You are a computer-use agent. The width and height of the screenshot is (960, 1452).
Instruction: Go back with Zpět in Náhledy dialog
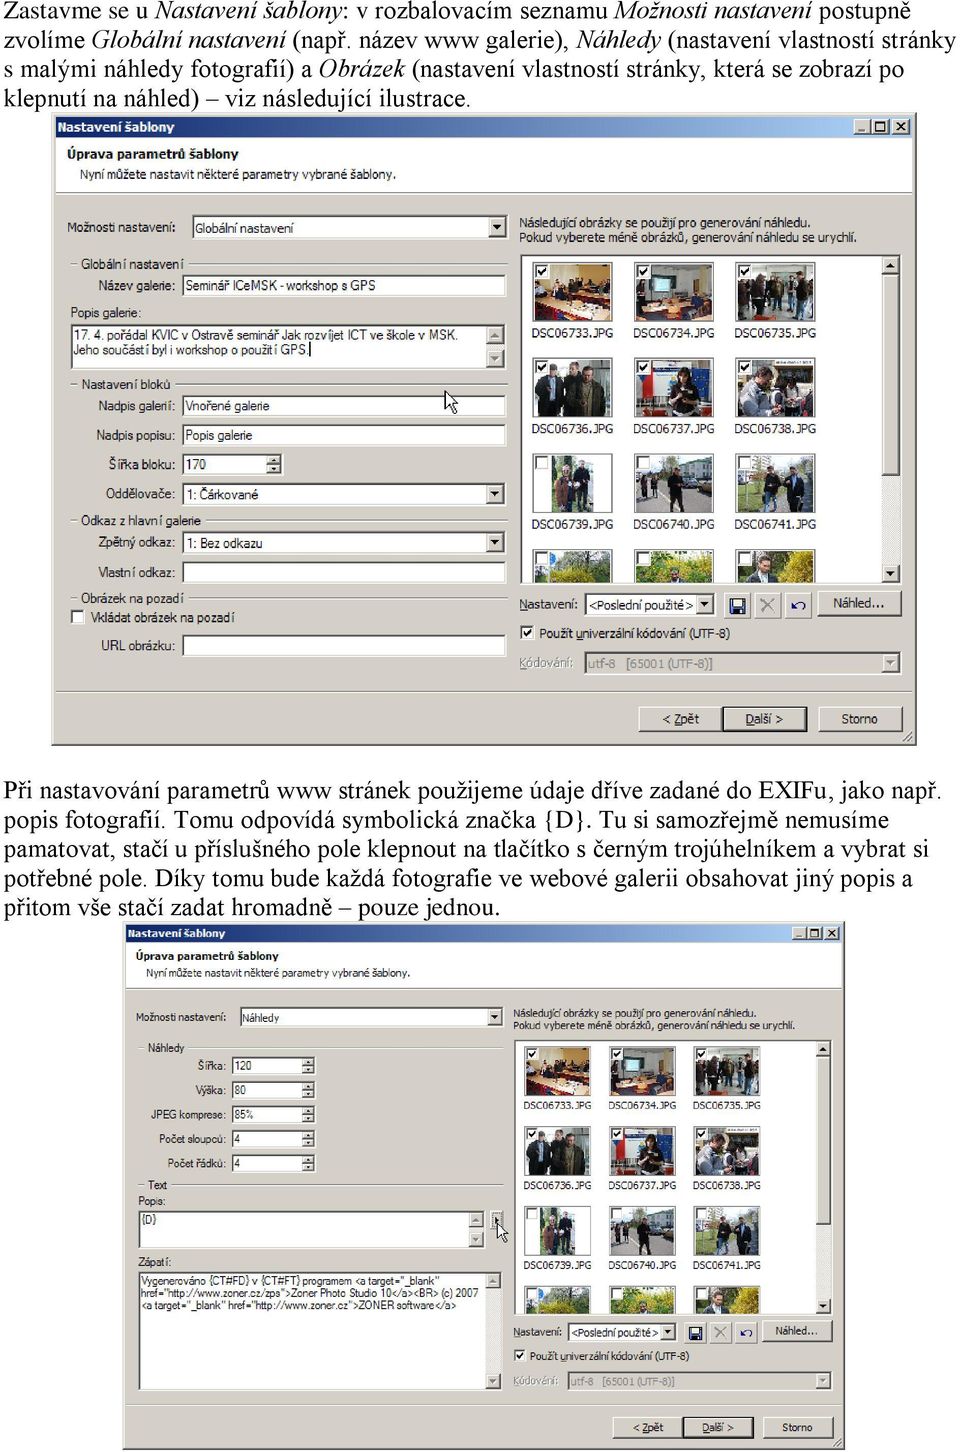point(648,1427)
